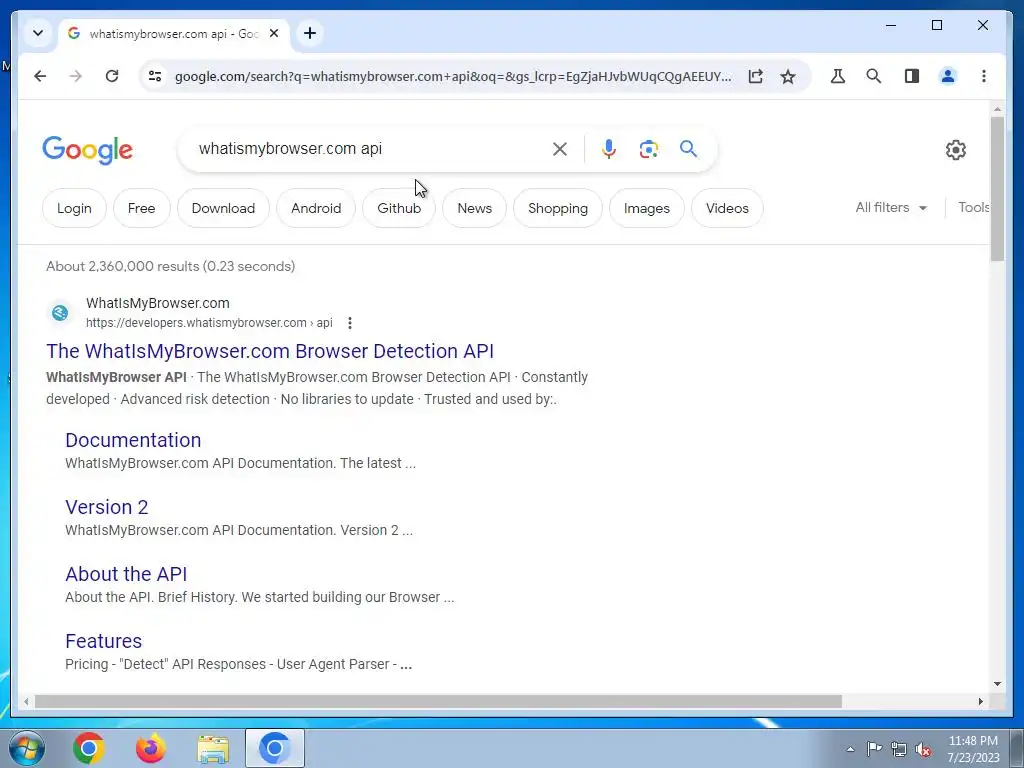
Task: Open About the API sitelink
Action: [126, 574]
